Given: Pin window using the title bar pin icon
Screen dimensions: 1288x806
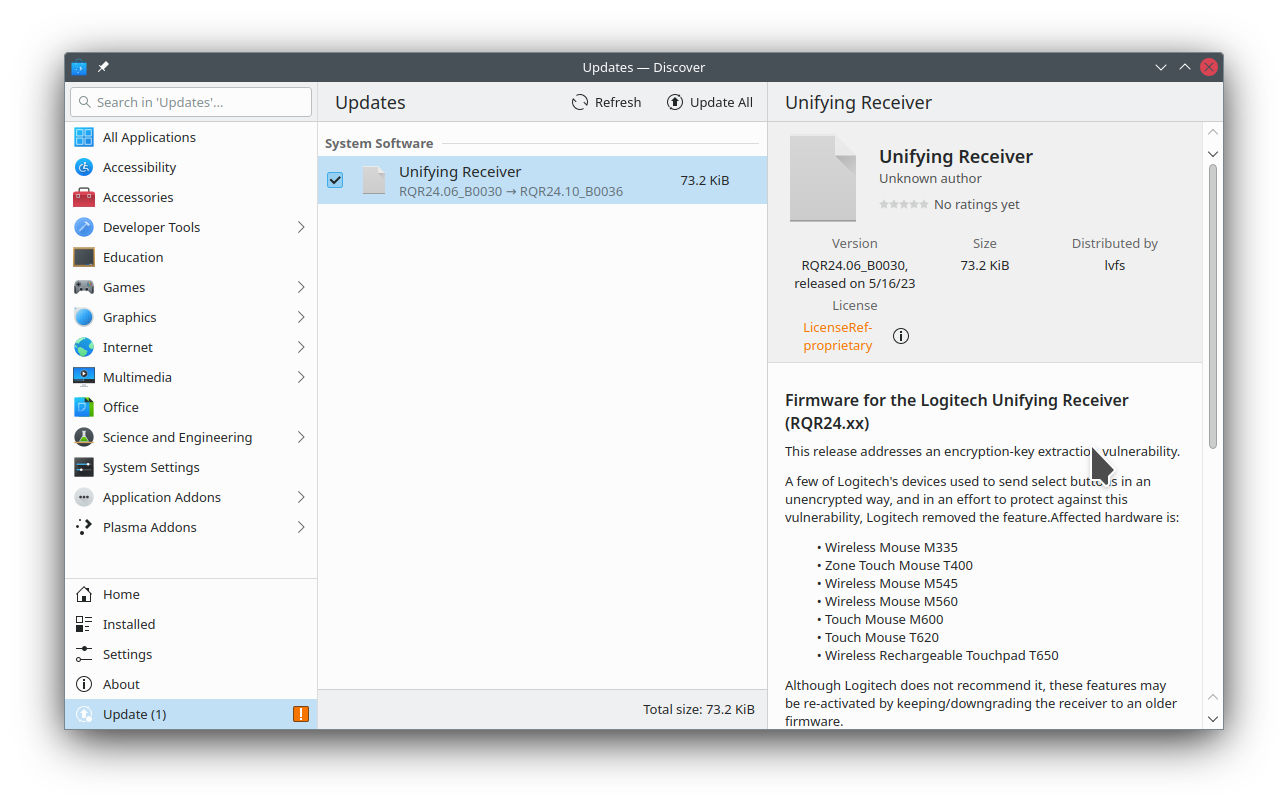Looking at the screenshot, I should point(103,67).
